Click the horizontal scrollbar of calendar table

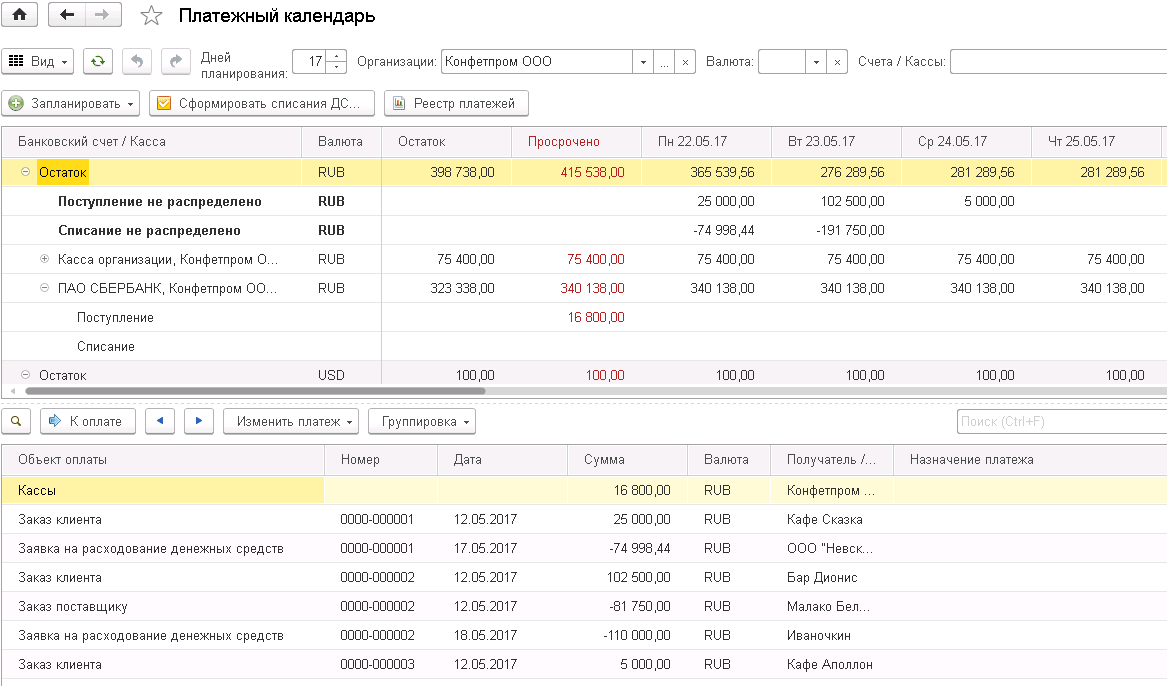(255, 391)
